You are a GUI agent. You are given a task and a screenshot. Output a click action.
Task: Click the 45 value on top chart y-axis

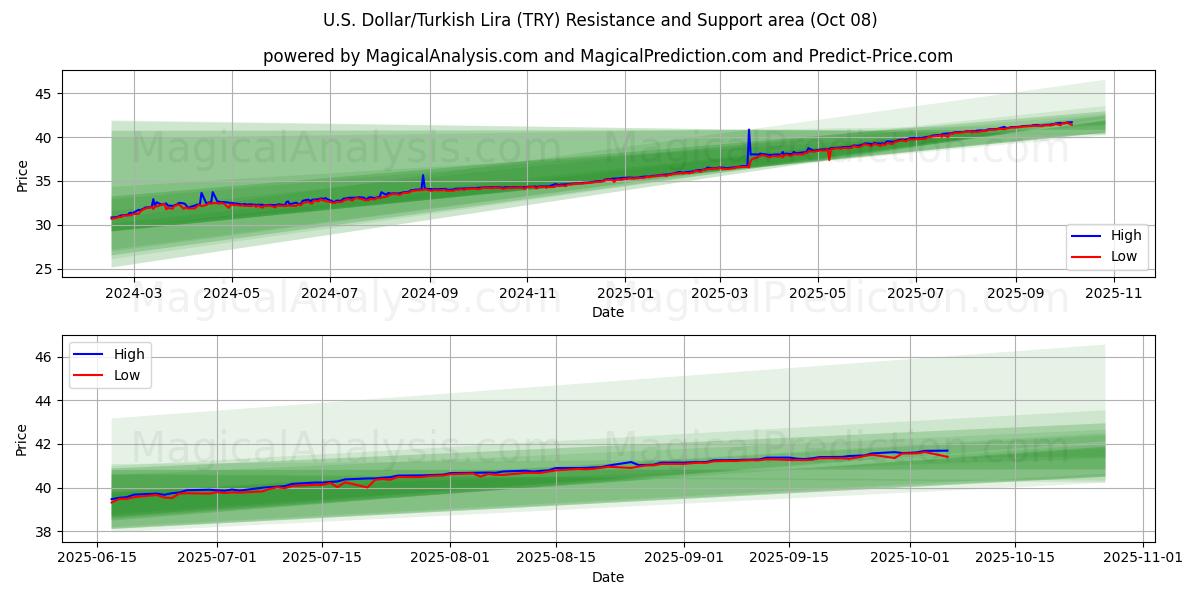[45, 94]
